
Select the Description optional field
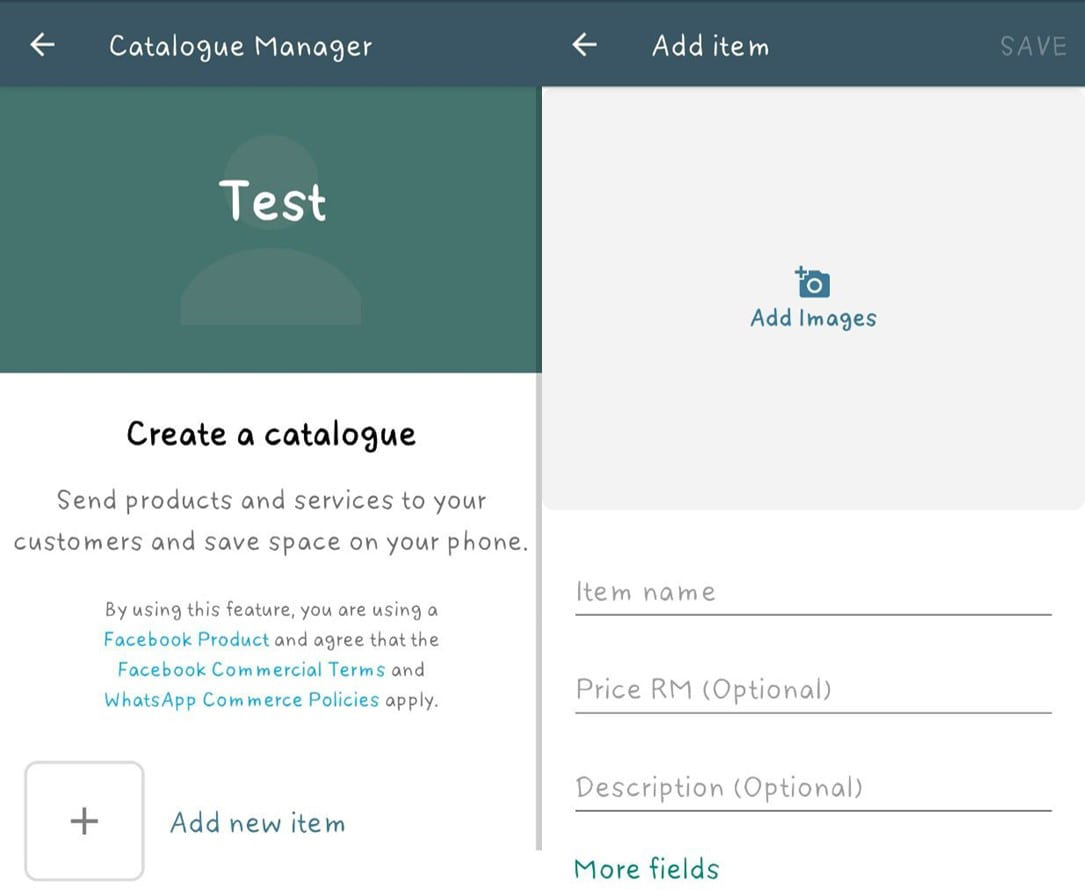coord(812,788)
